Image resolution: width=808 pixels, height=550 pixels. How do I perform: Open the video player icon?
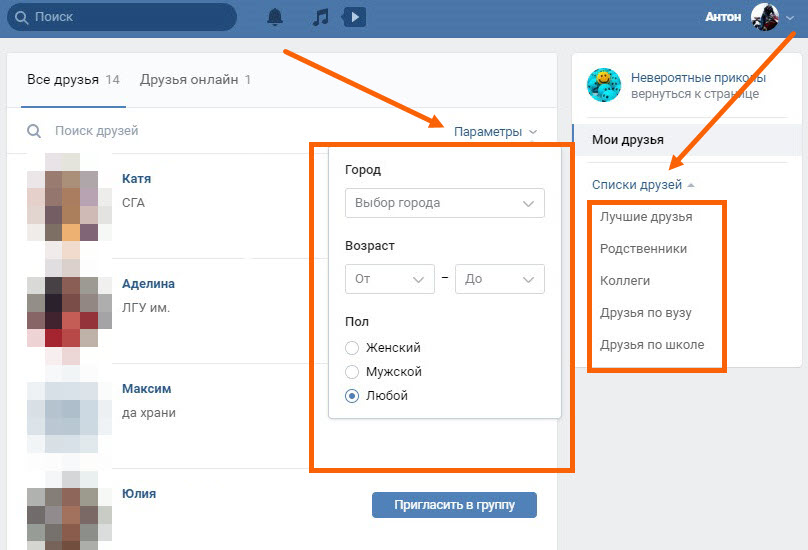click(x=353, y=17)
